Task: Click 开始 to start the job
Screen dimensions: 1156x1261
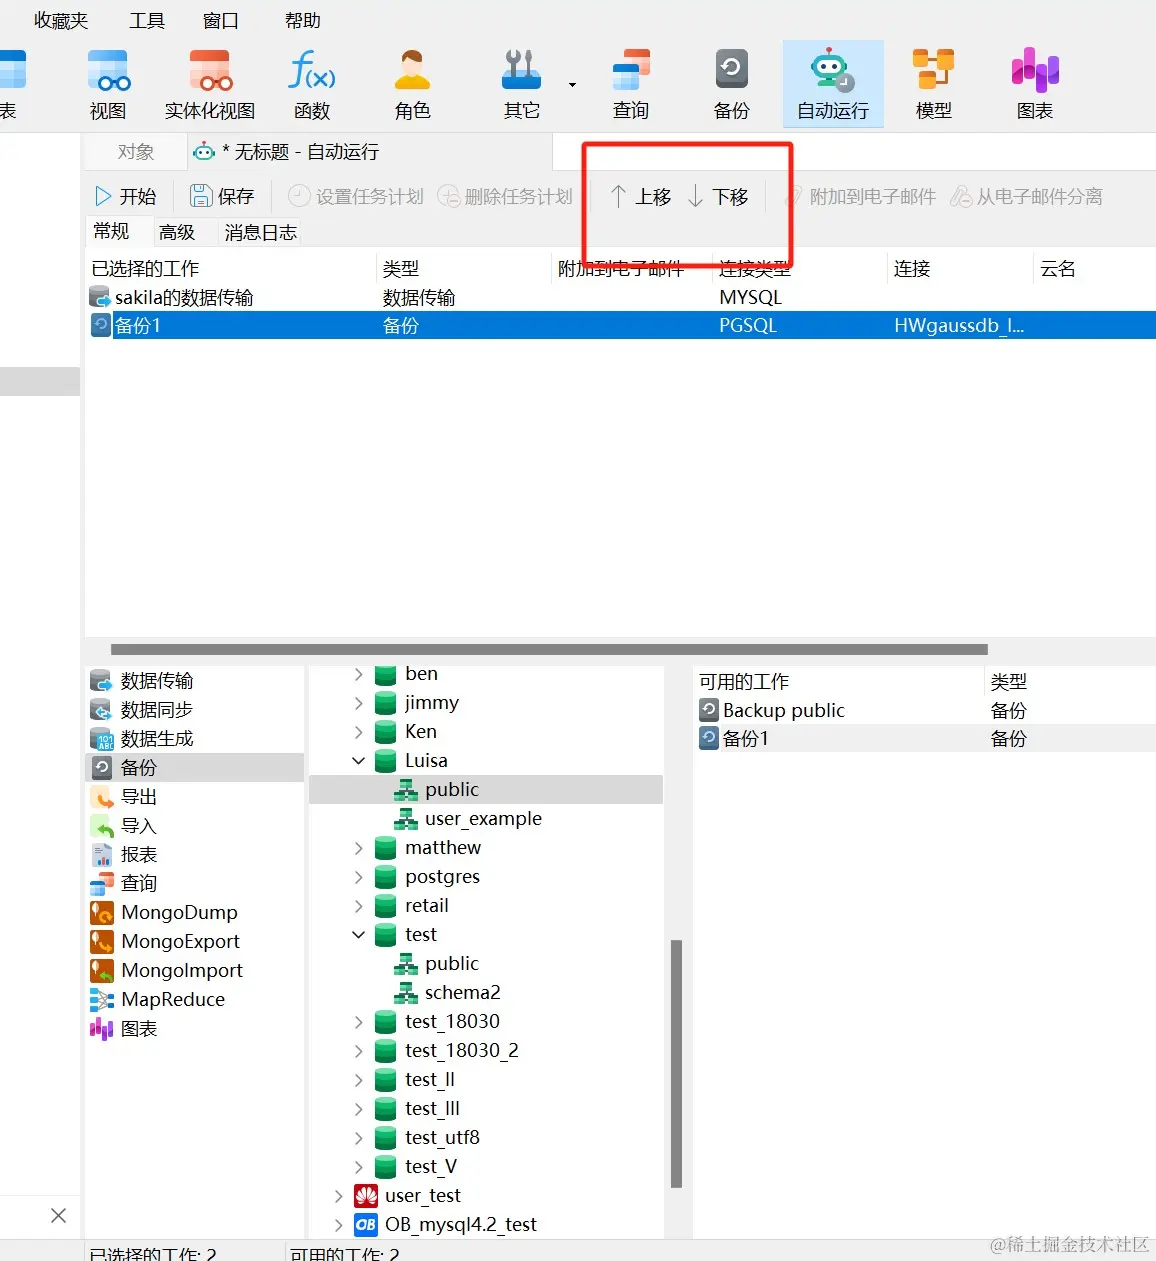Action: coord(126,197)
